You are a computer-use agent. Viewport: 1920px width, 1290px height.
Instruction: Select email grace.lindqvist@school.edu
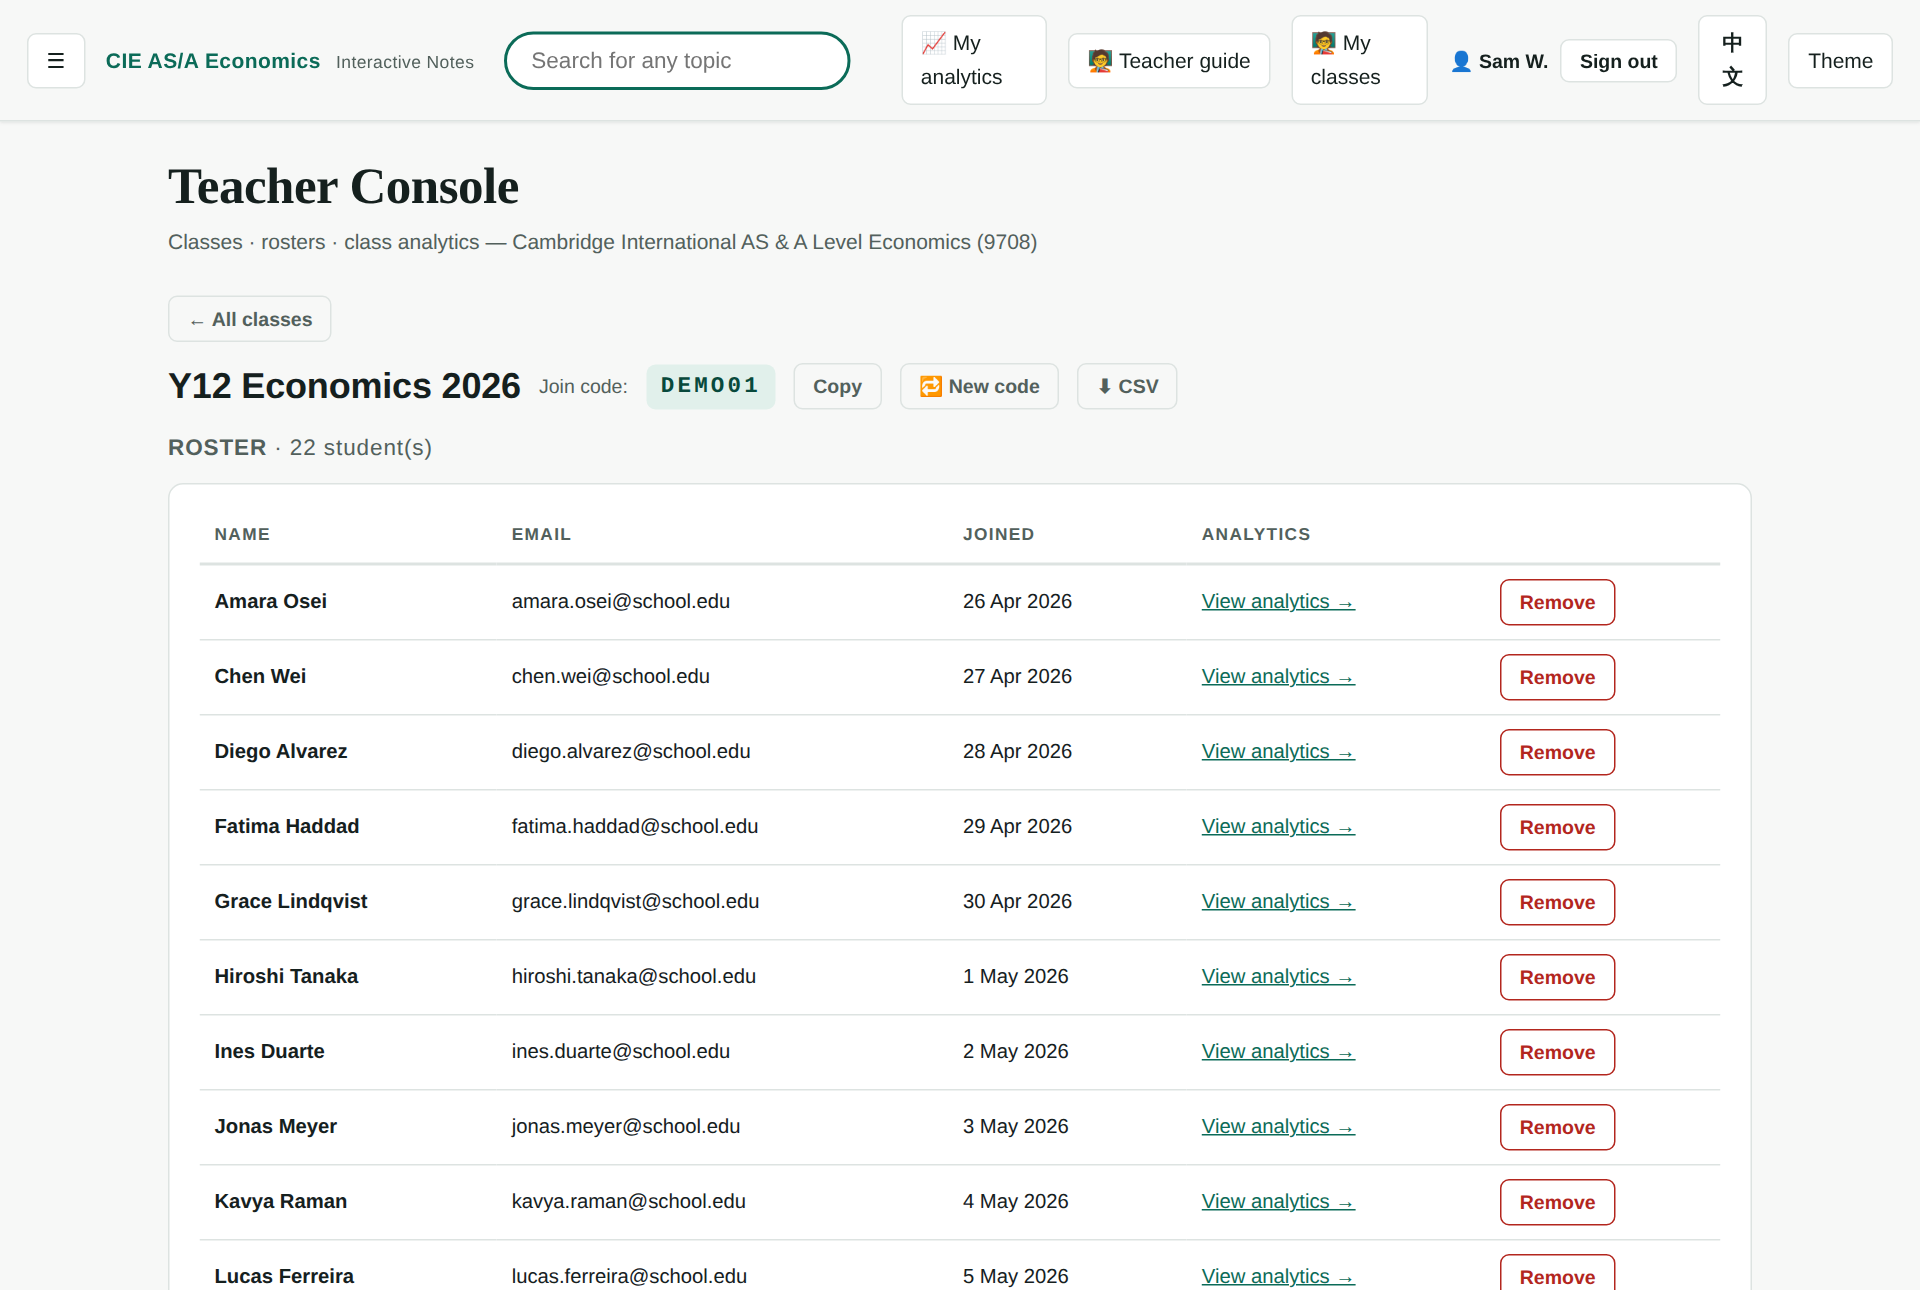tap(635, 901)
